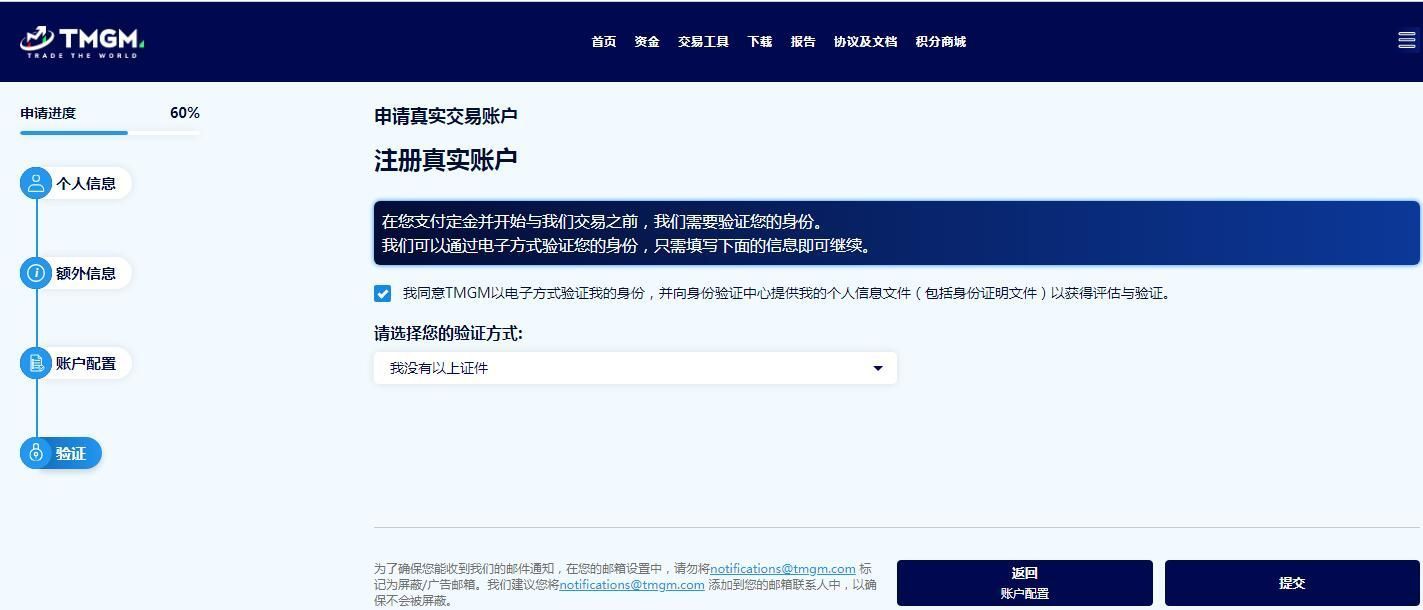The width and height of the screenshot is (1423, 610).
Task: Open the 资金 menu
Action: (646, 41)
